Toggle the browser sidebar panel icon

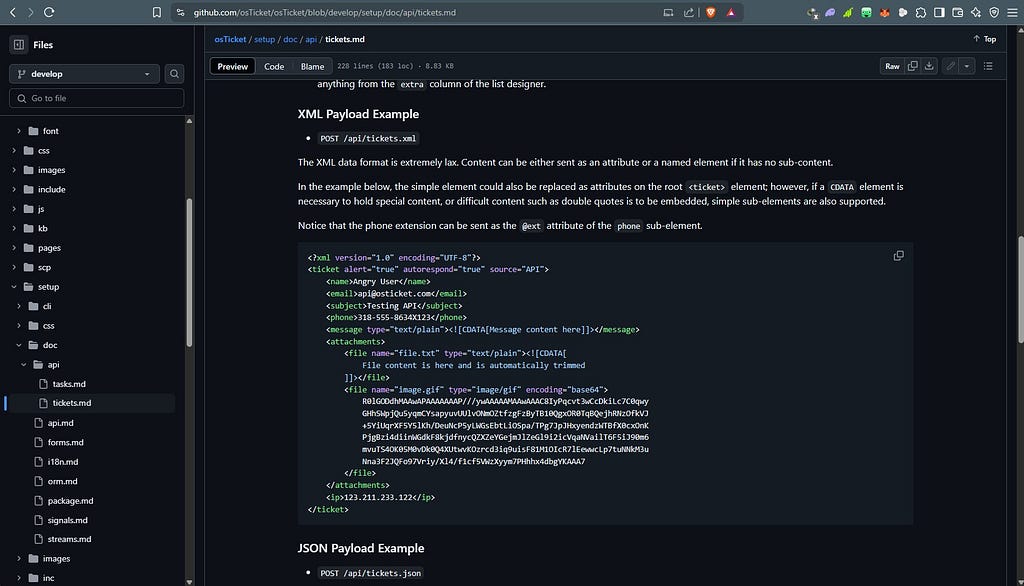pos(939,12)
